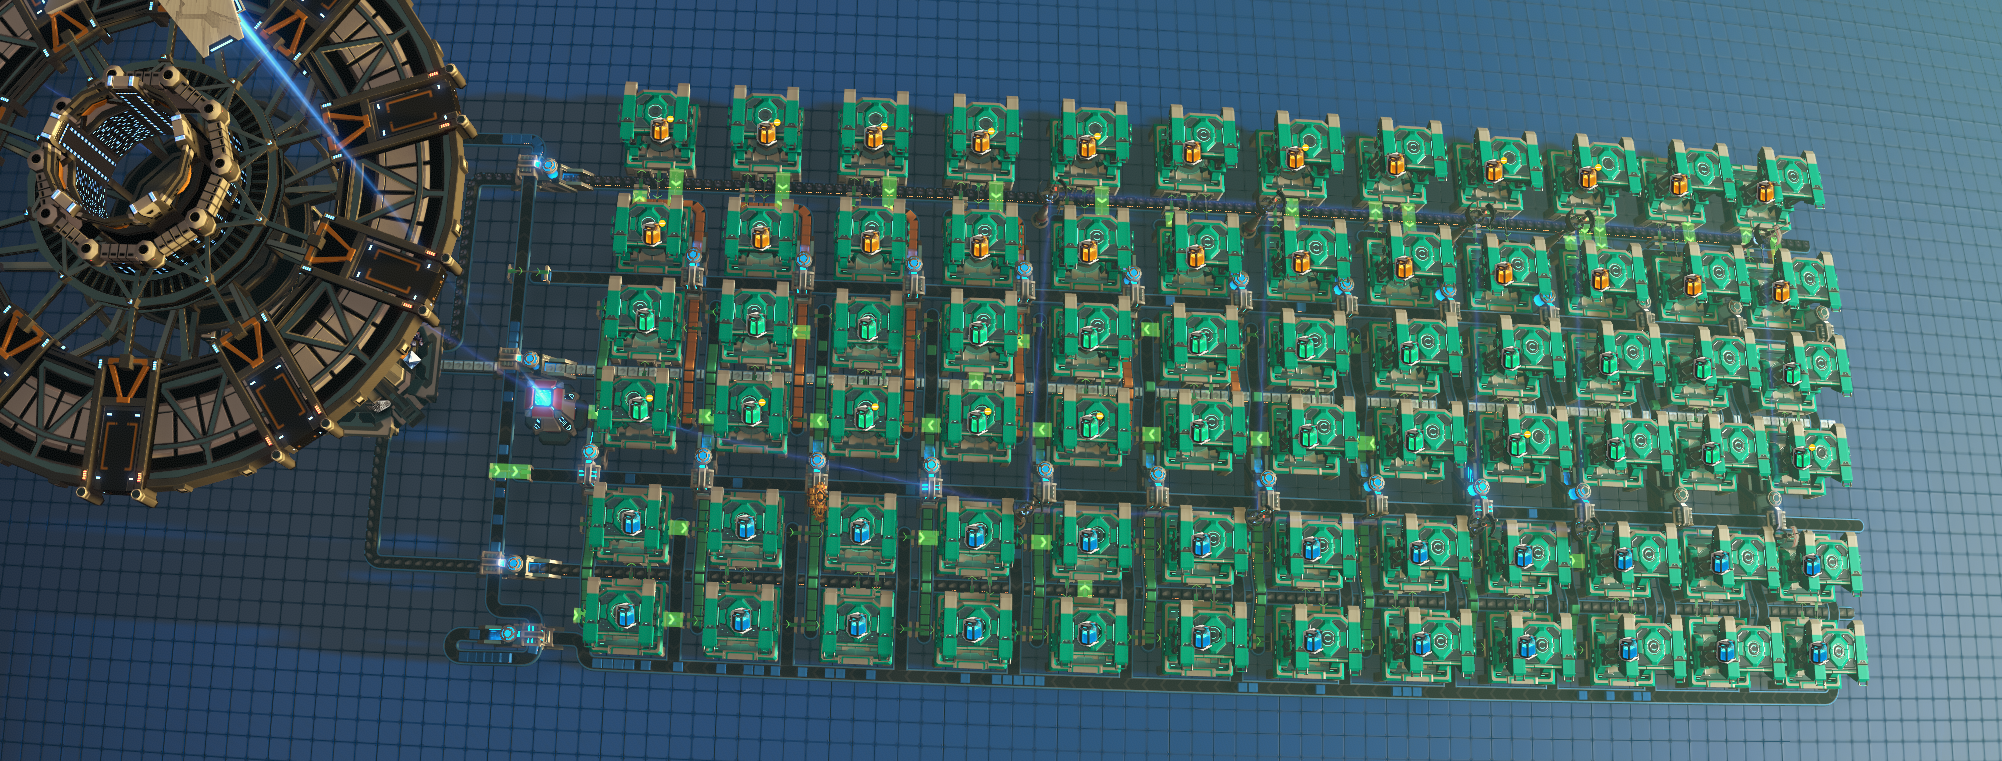The image size is (2002, 761).
Task: Click blue matrix icon on bottom-right corner lab
Action: 1818,655
